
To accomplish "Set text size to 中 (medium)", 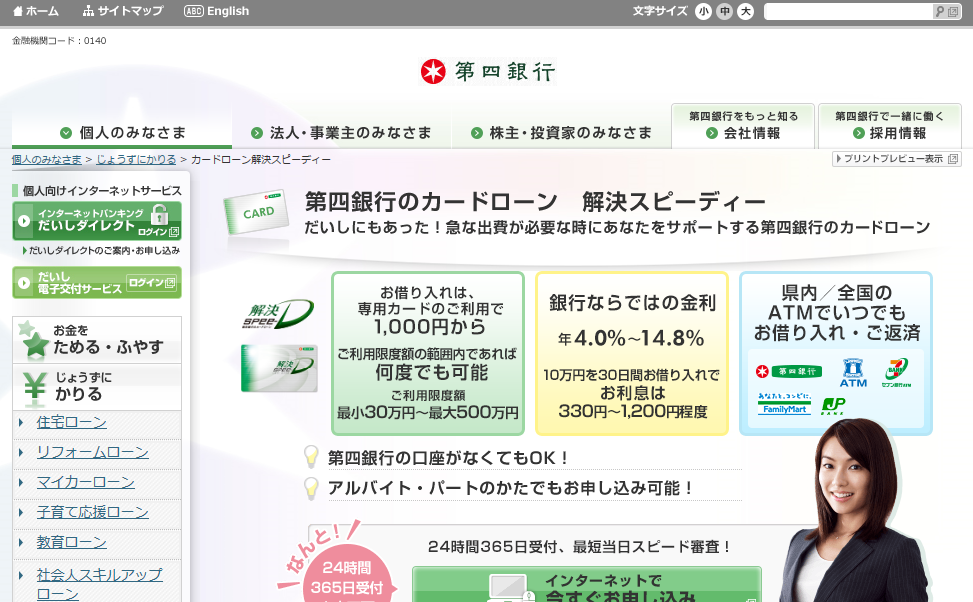I will click(724, 11).
